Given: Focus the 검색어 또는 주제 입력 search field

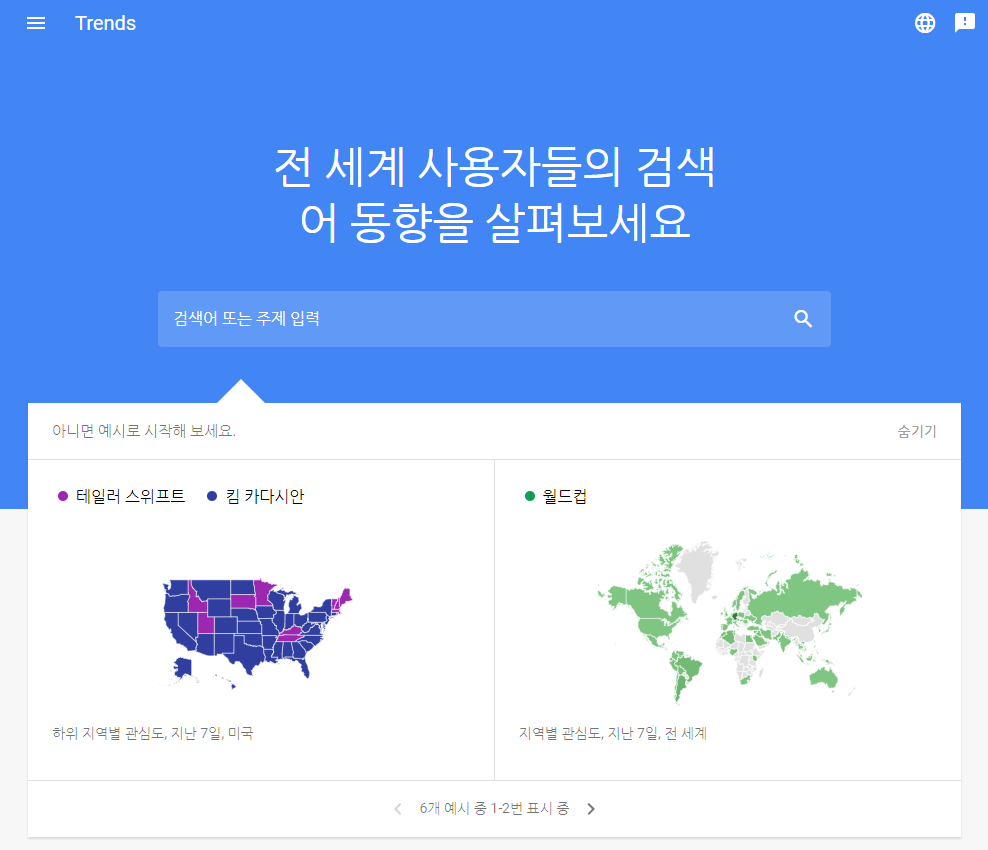Looking at the screenshot, I should (494, 319).
